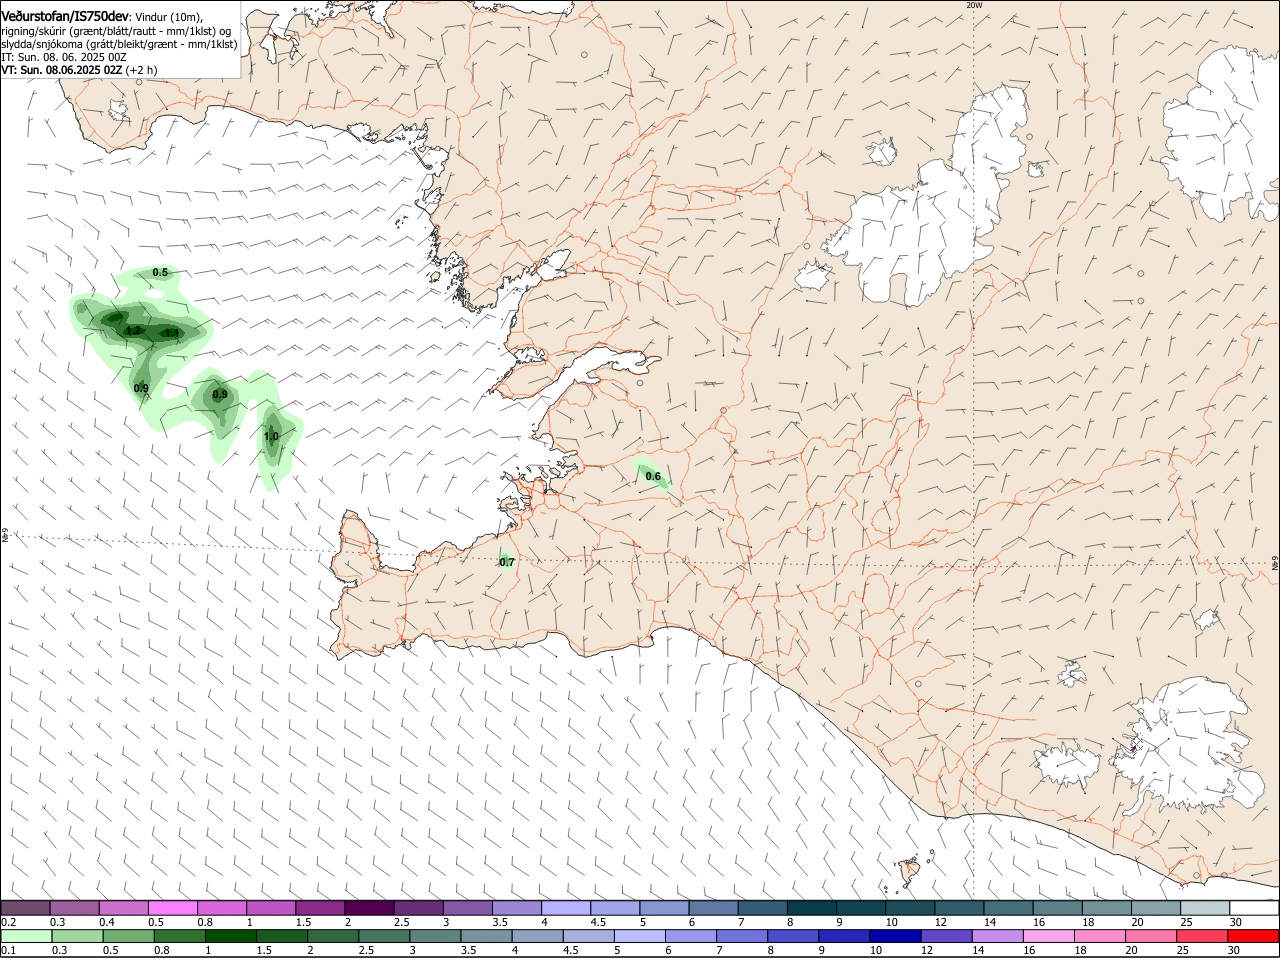Click the 0.5 precipitation label offshore
The image size is (1280, 958).
coord(160,272)
